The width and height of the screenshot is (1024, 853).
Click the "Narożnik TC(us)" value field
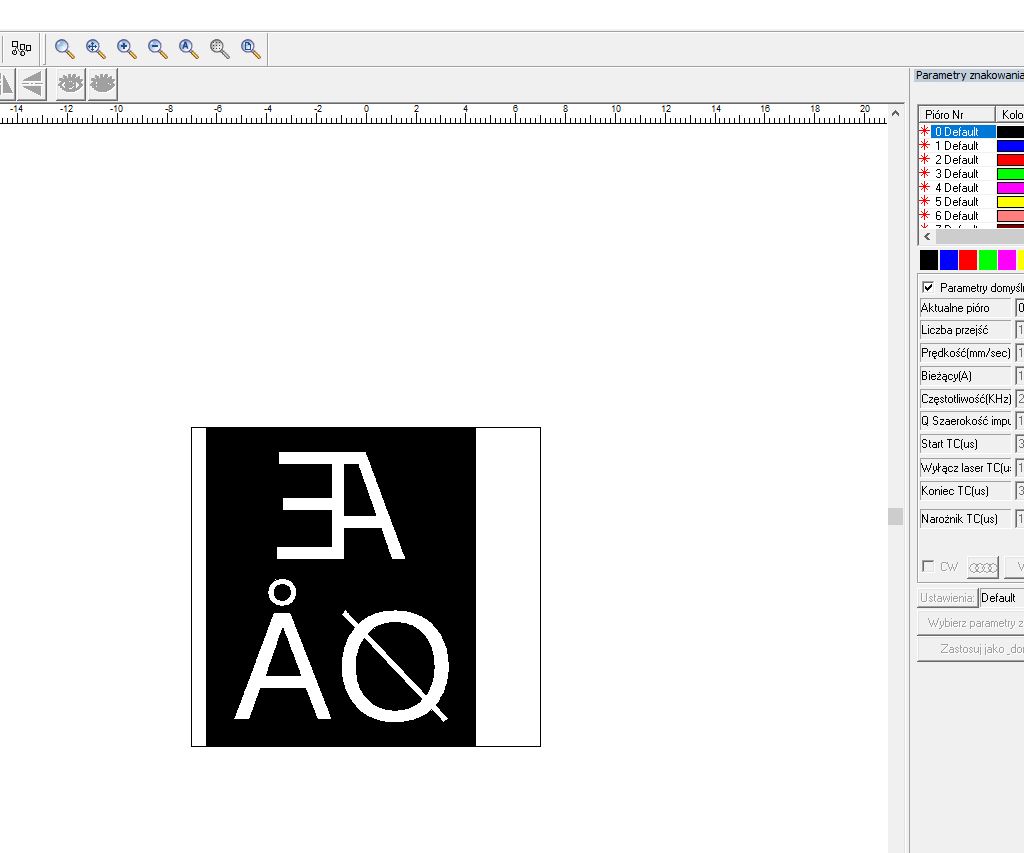1019,519
